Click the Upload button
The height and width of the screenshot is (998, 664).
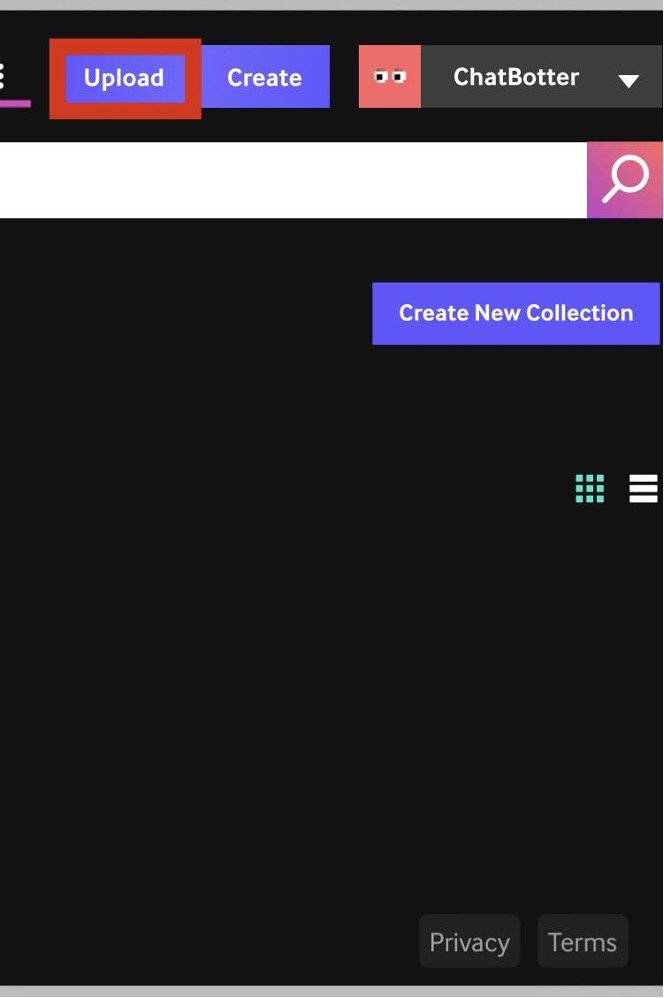point(125,78)
